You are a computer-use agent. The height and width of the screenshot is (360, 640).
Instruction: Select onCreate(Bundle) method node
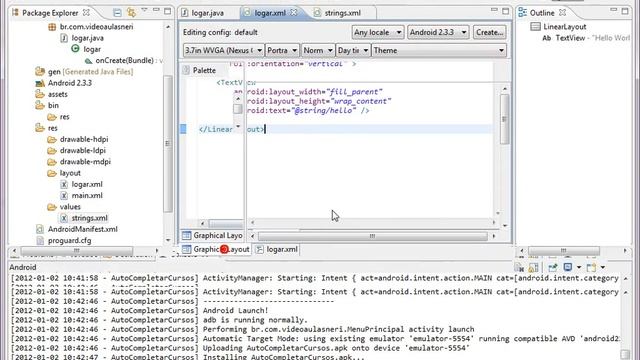124,60
